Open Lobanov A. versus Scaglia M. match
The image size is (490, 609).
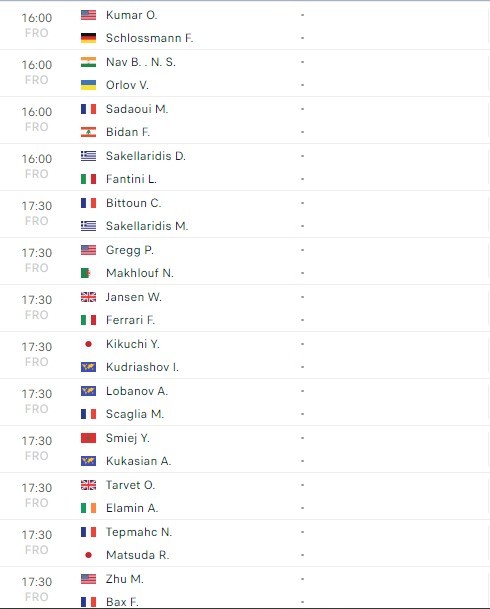(x=245, y=402)
